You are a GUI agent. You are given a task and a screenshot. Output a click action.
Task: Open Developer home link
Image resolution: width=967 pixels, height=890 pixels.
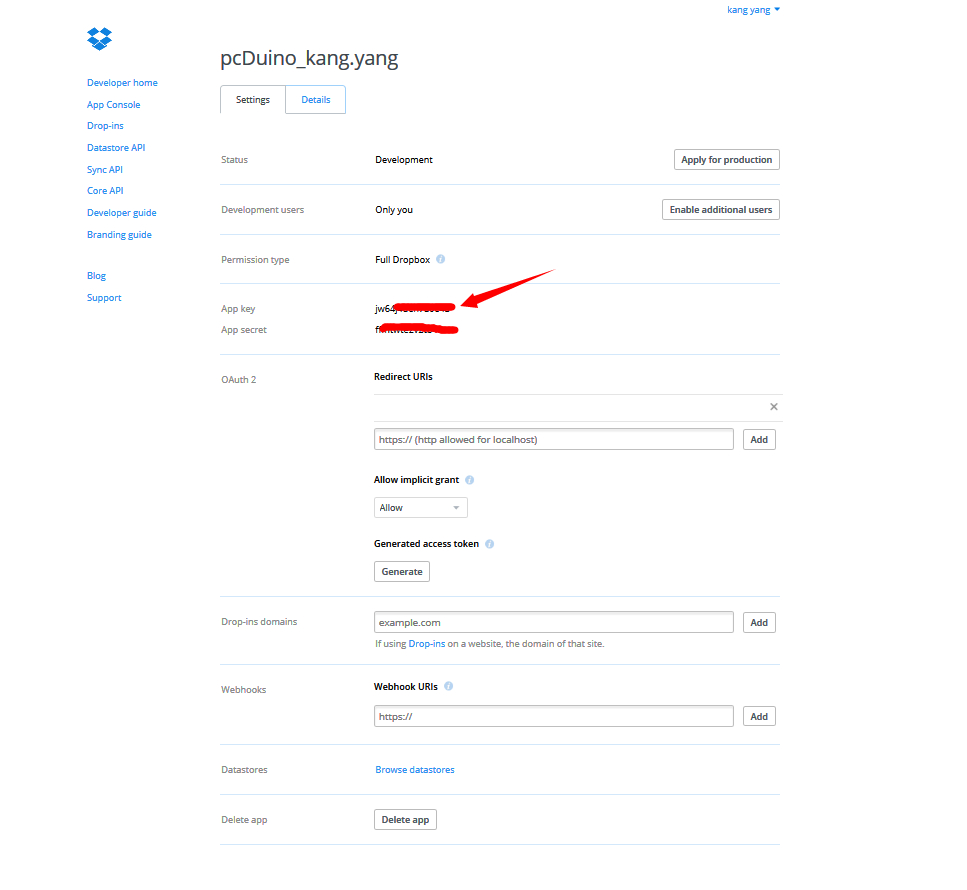pyautogui.click(x=122, y=83)
